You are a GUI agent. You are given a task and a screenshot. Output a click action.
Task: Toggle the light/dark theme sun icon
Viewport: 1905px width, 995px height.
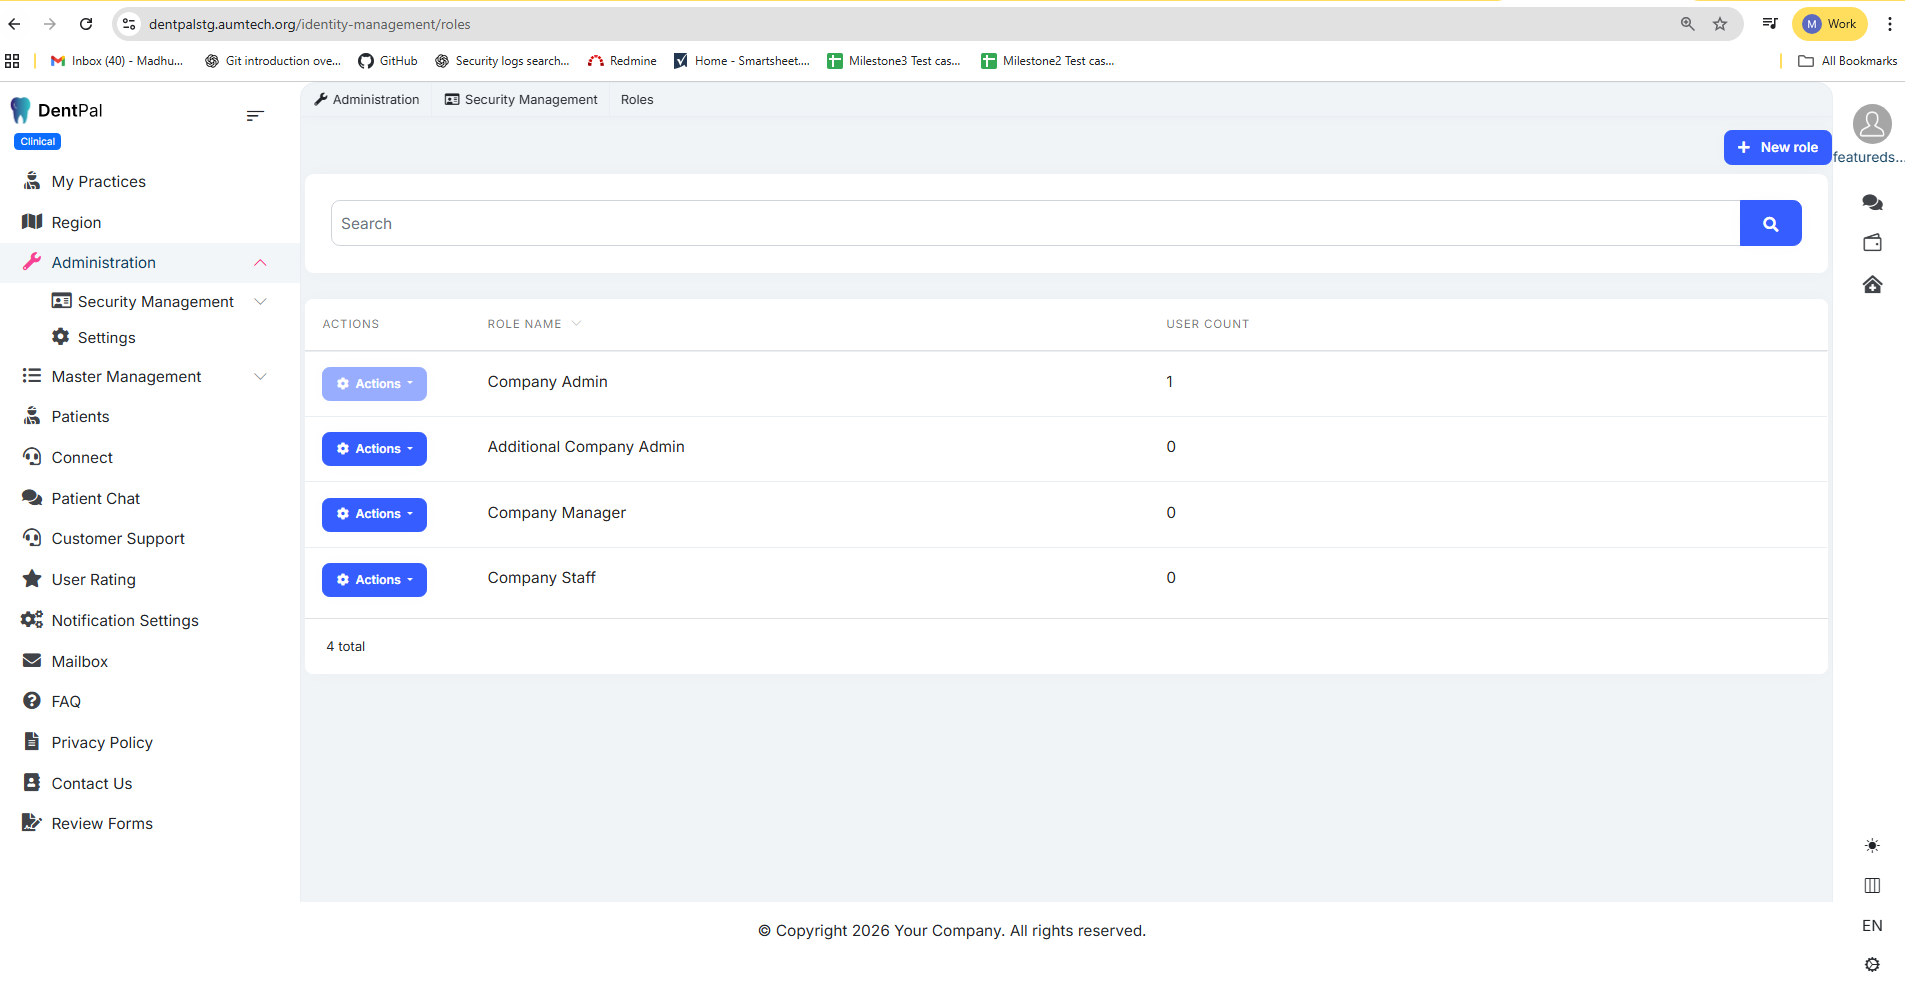coord(1872,846)
